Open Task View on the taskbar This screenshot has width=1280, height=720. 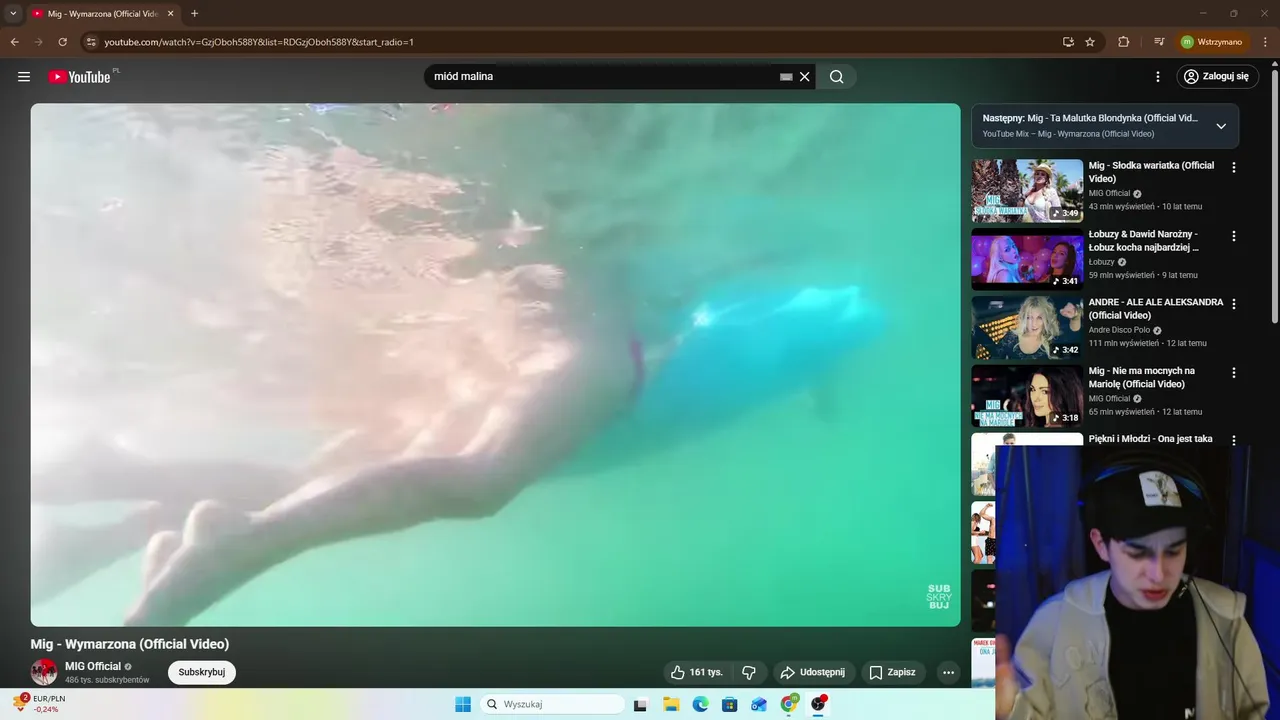click(641, 704)
